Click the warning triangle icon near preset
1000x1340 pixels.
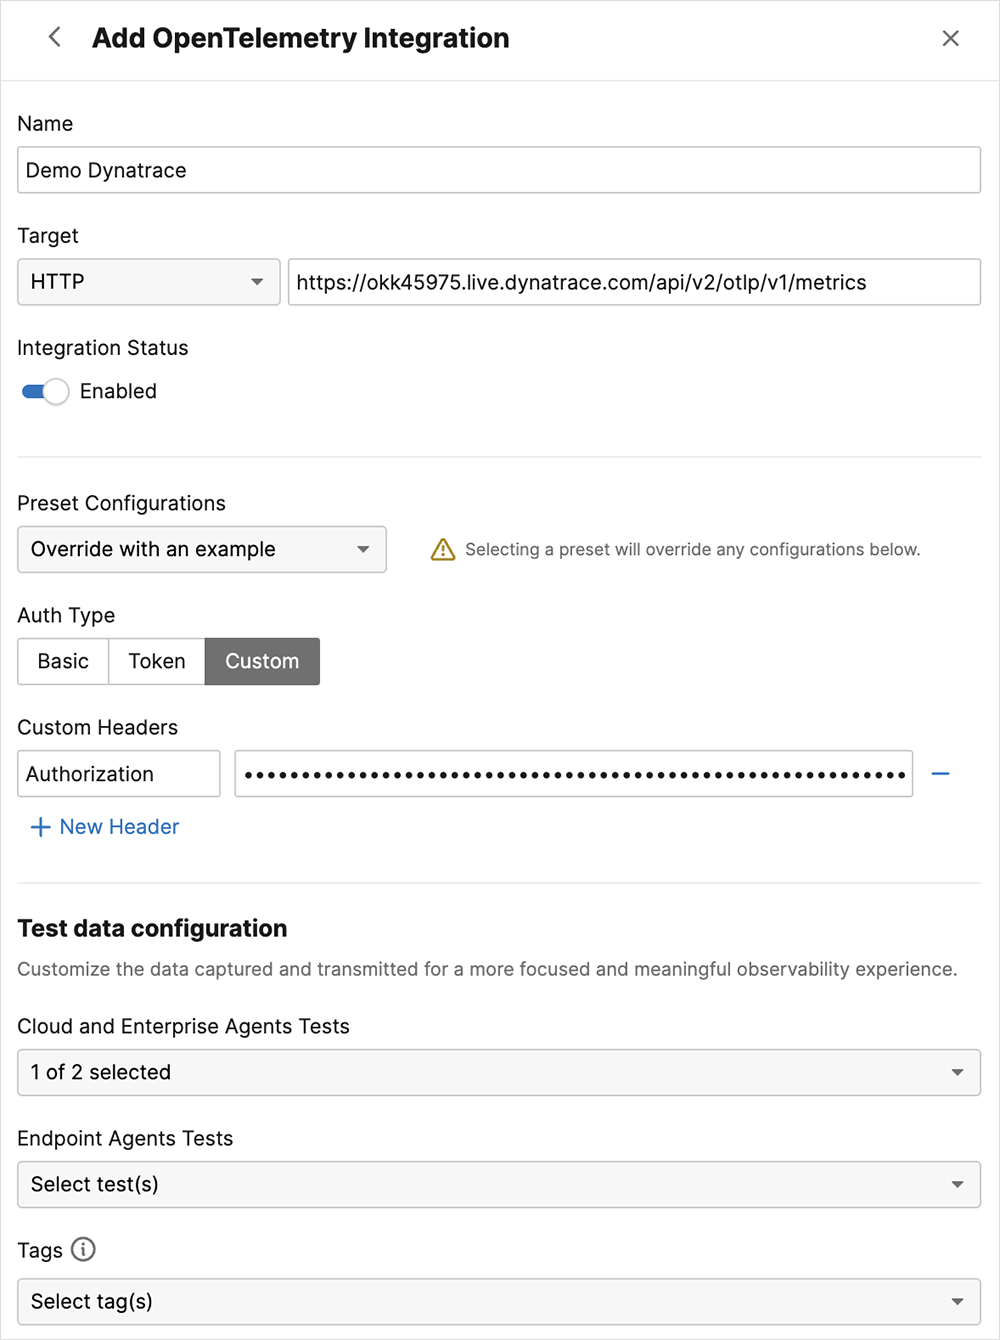pyautogui.click(x=442, y=550)
